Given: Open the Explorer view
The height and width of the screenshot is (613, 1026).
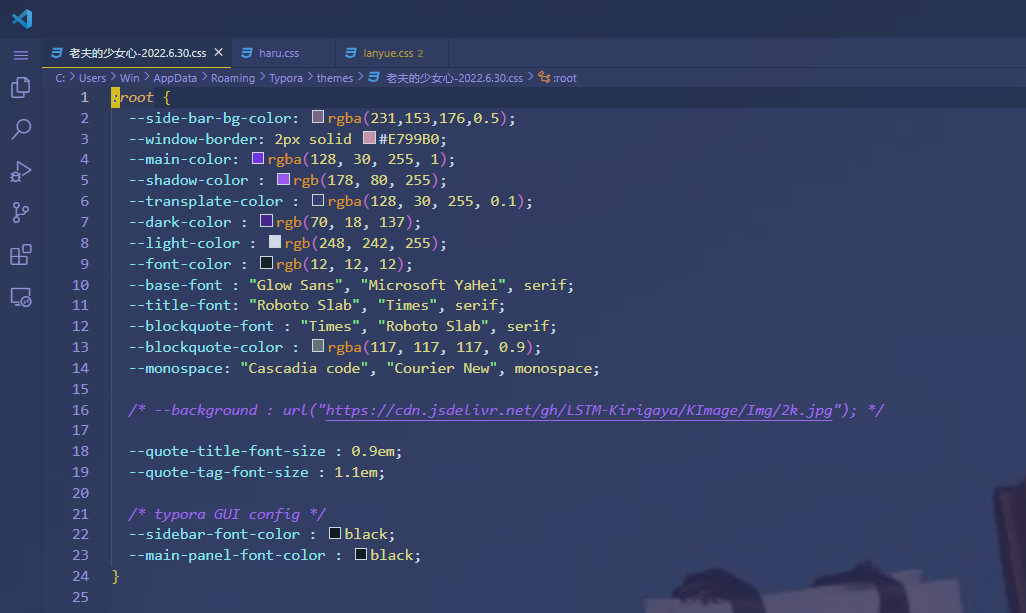Looking at the screenshot, I should [21, 88].
